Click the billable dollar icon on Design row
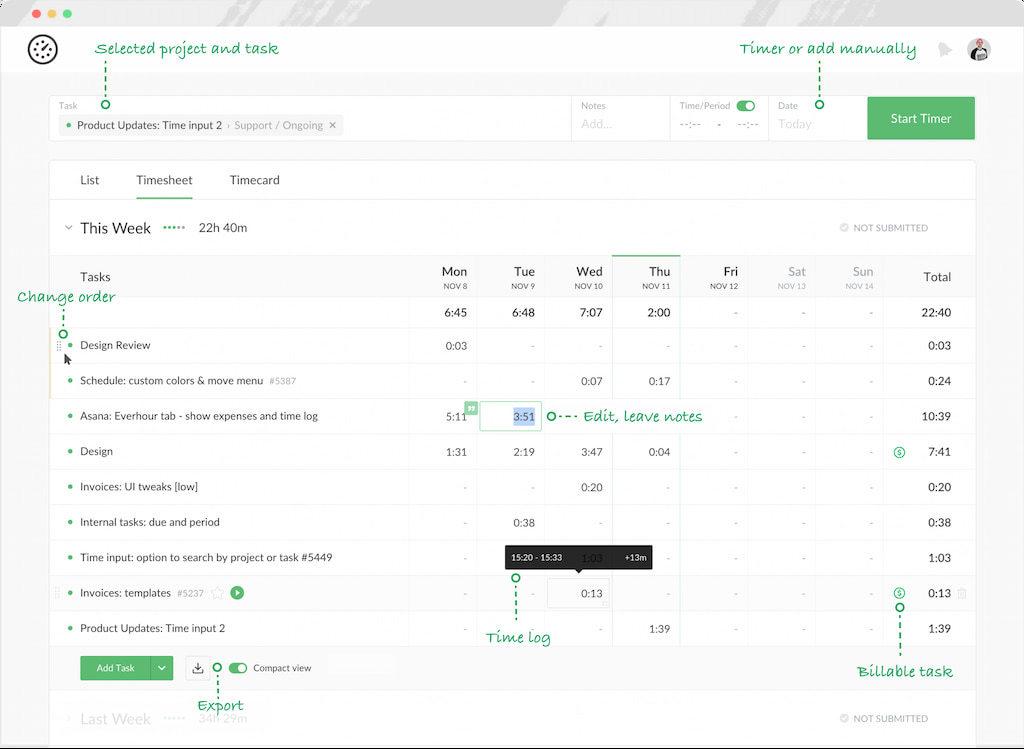The height and width of the screenshot is (749, 1024). [x=899, y=452]
